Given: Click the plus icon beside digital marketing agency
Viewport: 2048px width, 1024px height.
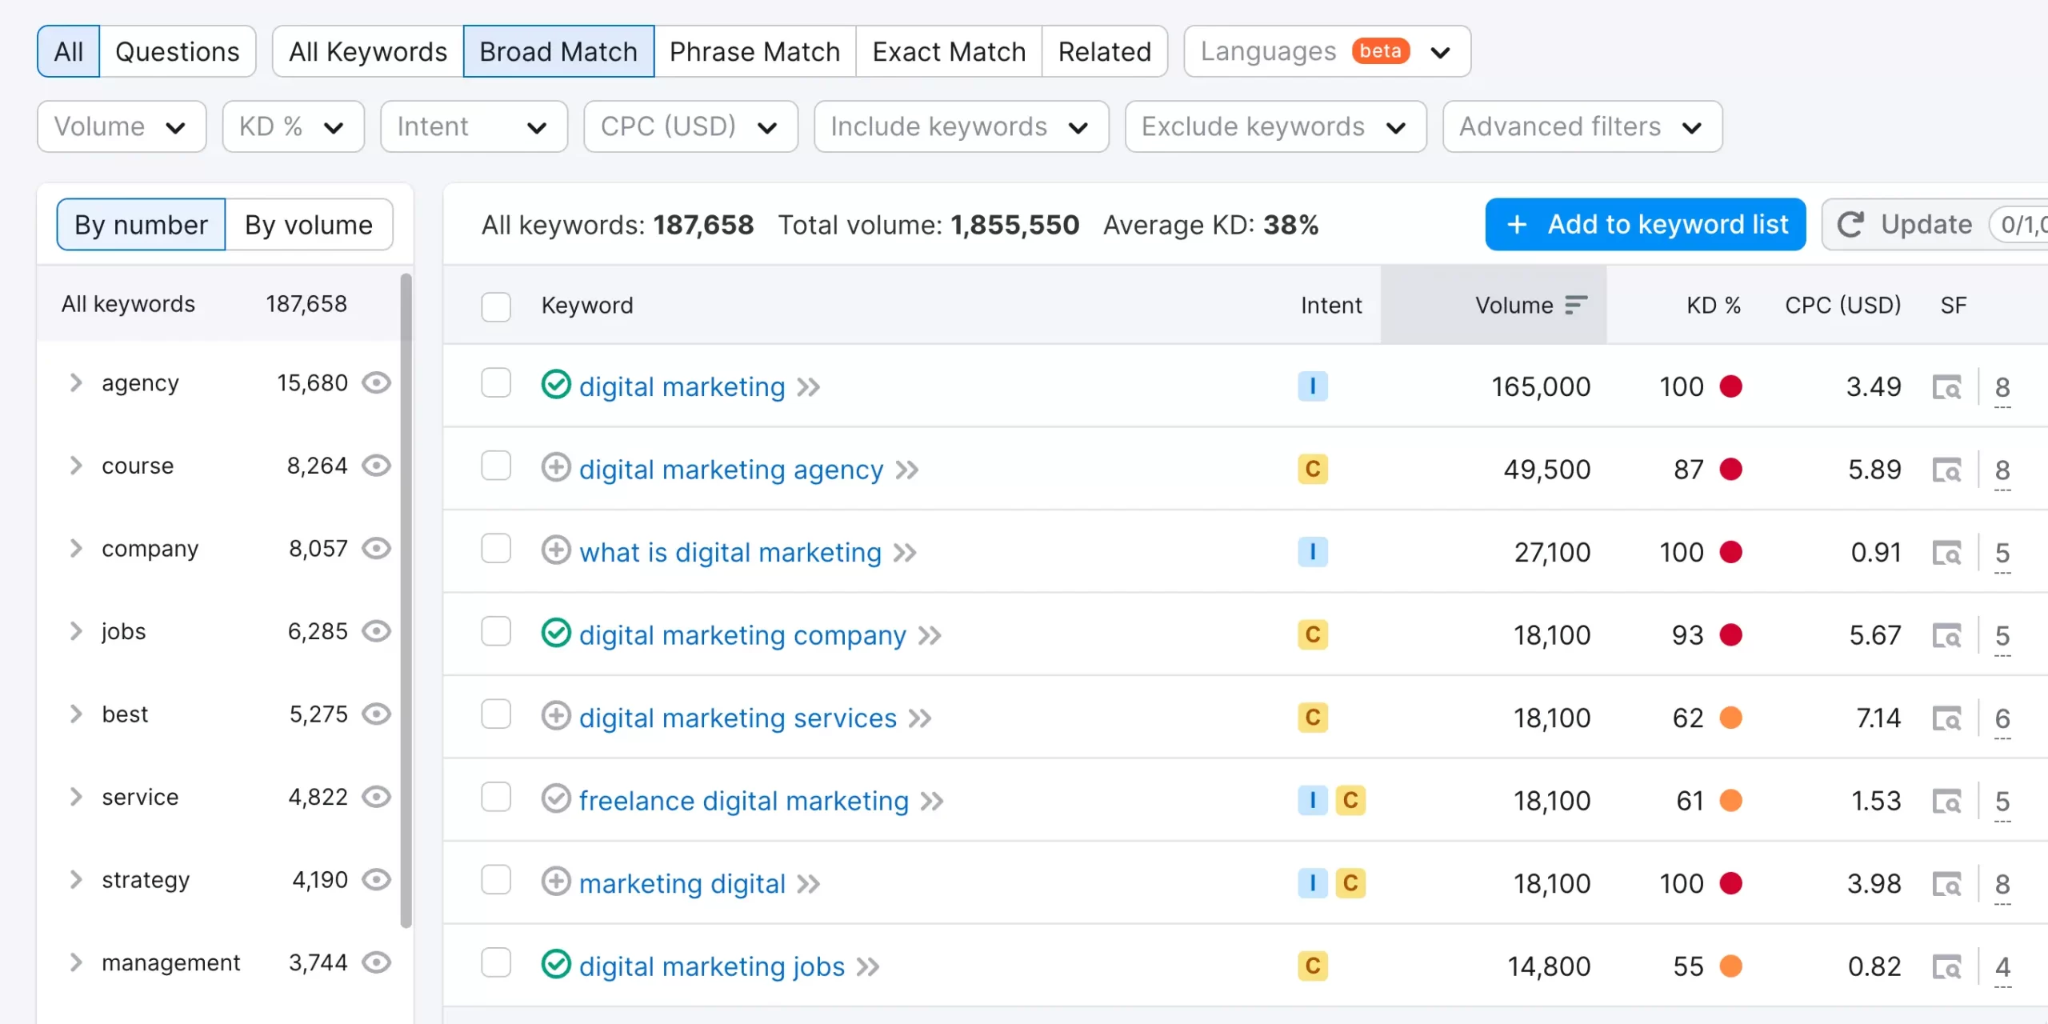Looking at the screenshot, I should [557, 468].
